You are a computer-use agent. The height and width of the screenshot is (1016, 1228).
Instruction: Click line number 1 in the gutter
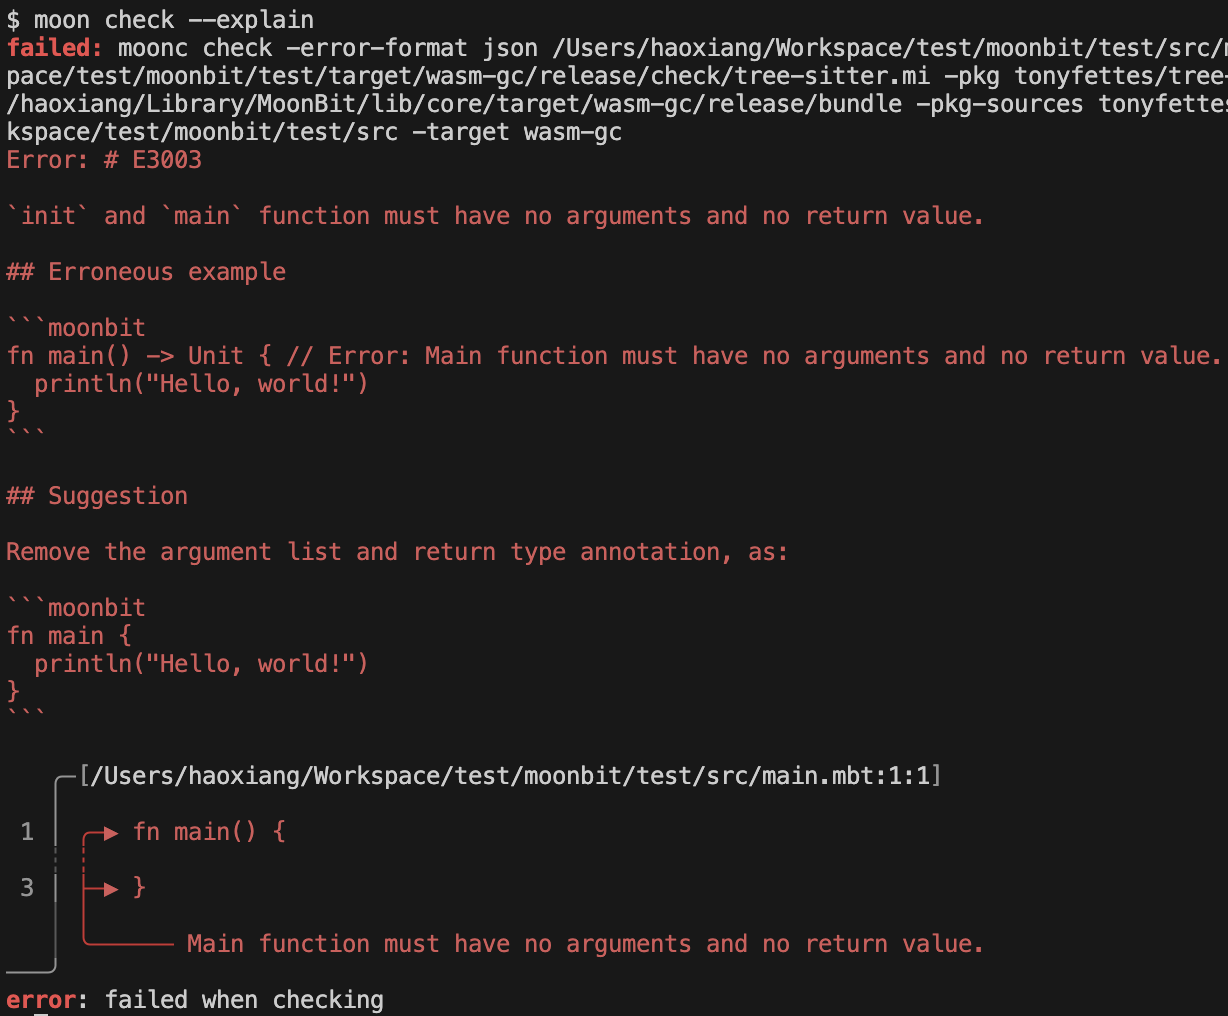(27, 832)
